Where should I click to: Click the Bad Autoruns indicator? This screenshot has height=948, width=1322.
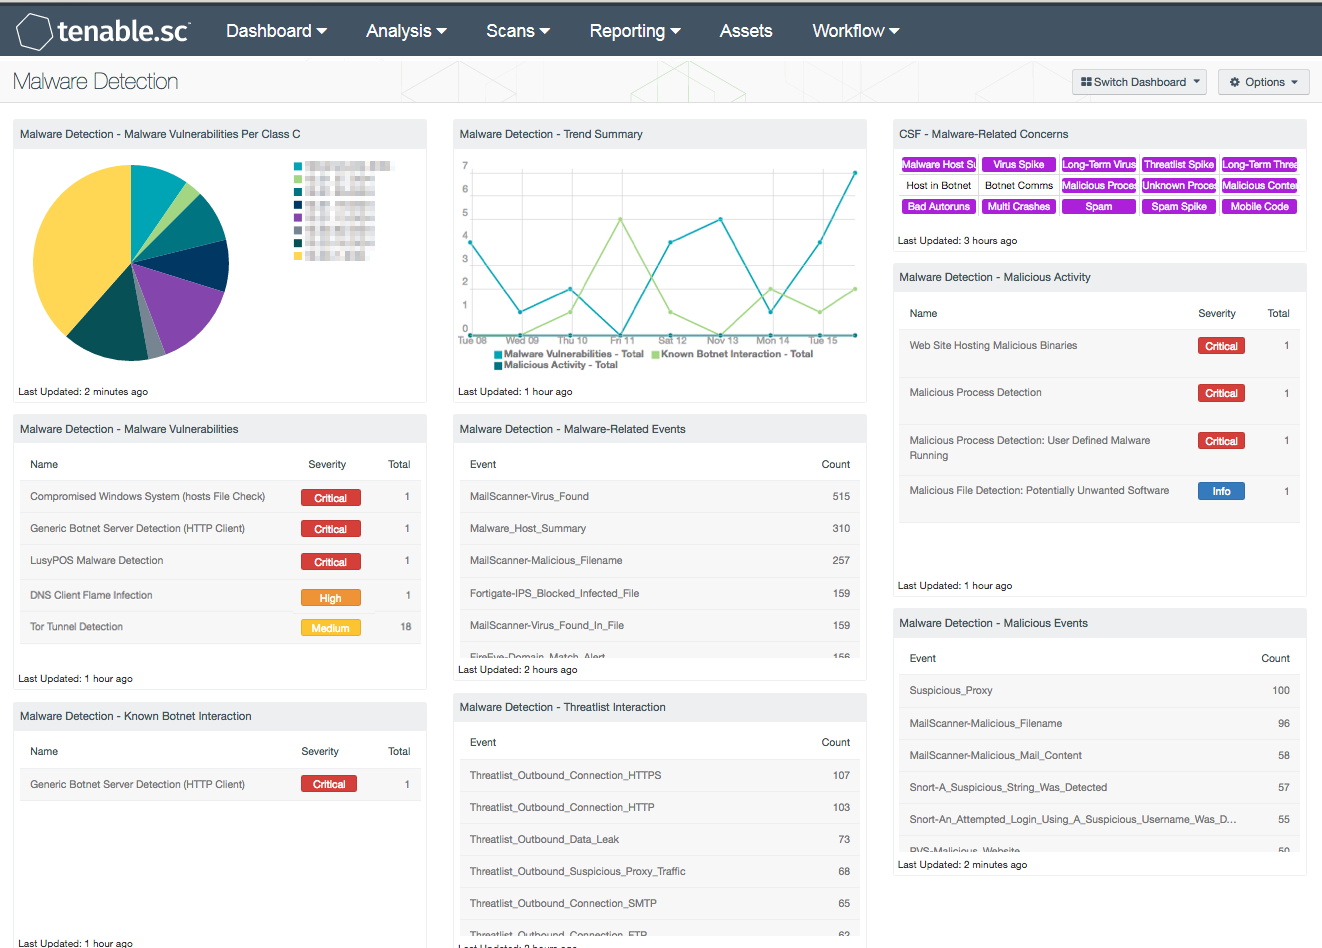[939, 206]
